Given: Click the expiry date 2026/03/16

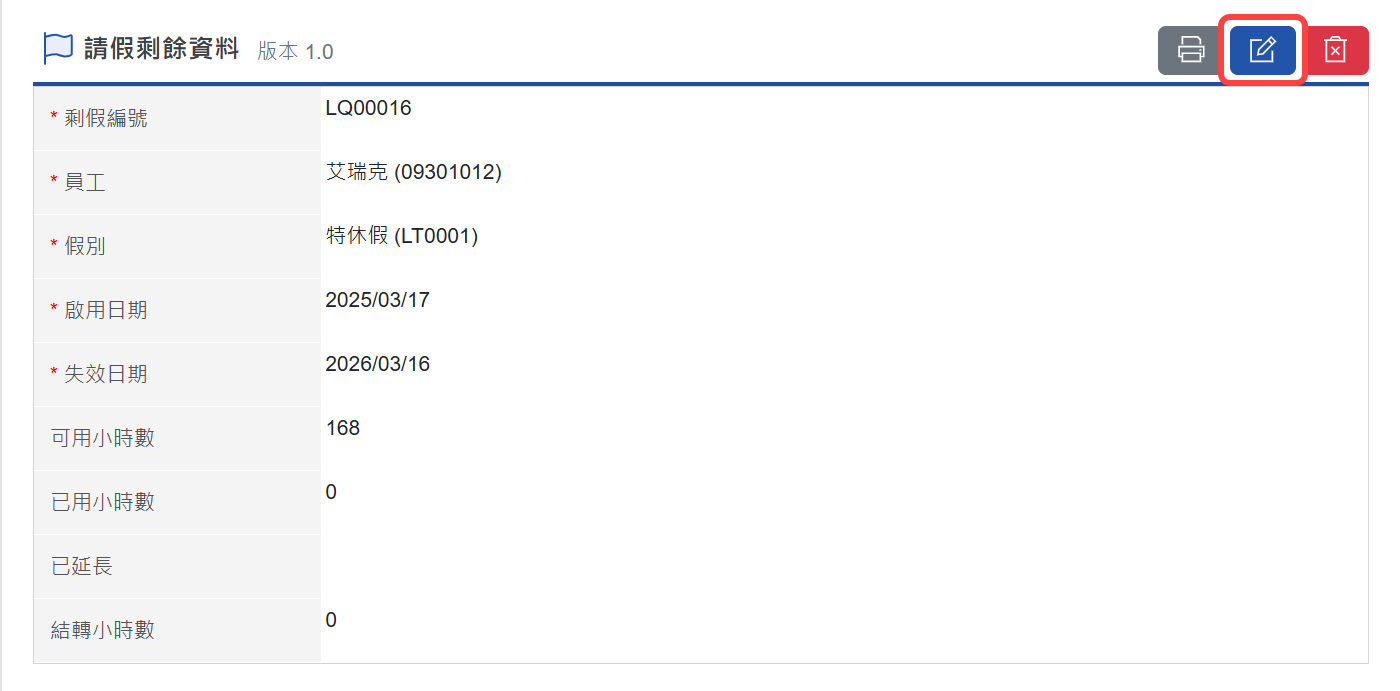Looking at the screenshot, I should pos(377,364).
